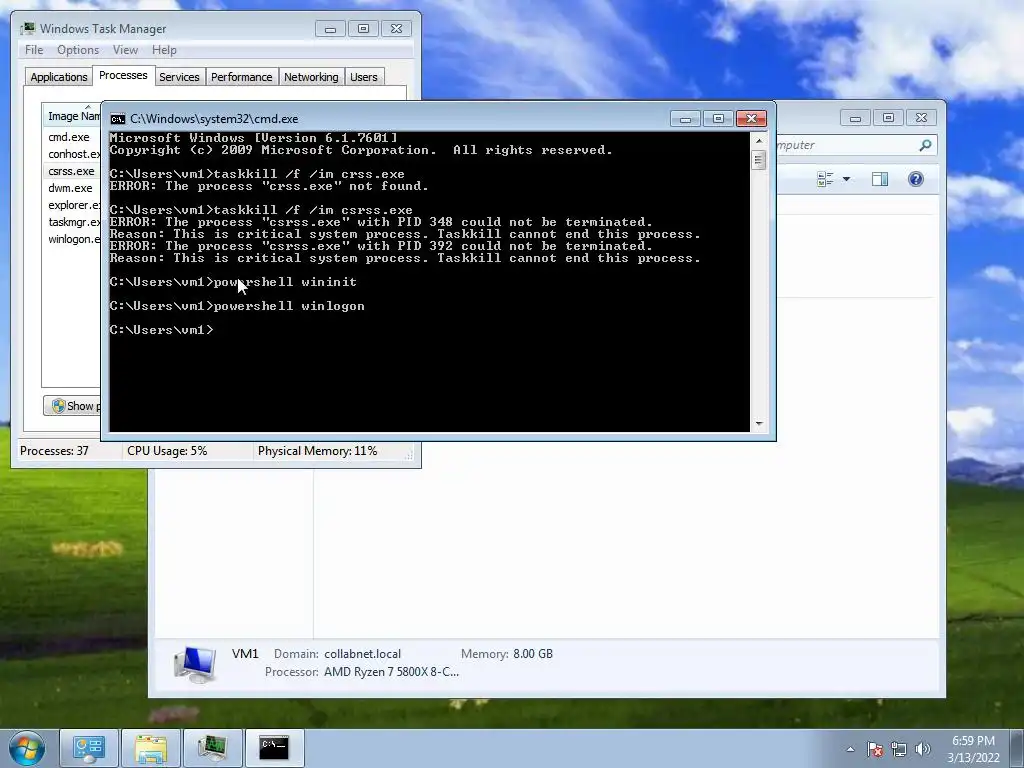Image resolution: width=1024 pixels, height=768 pixels.
Task: Click the VM1 computer name label
Action: click(x=246, y=654)
